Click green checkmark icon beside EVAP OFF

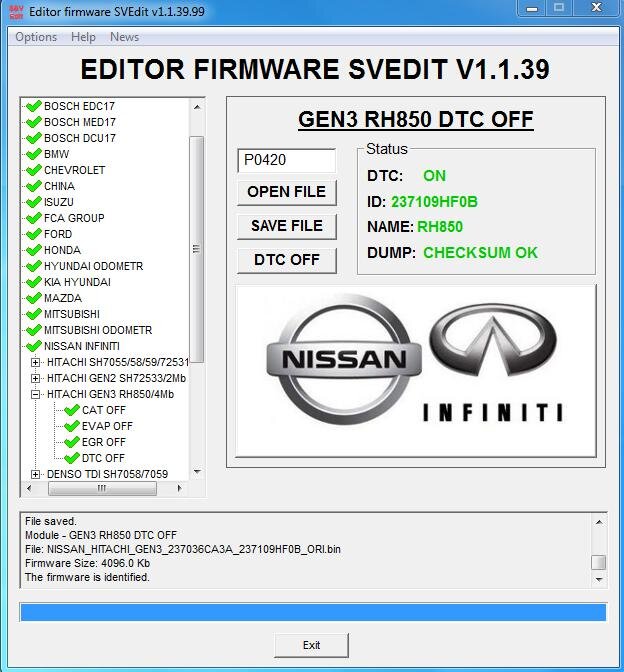pyautogui.click(x=72, y=426)
